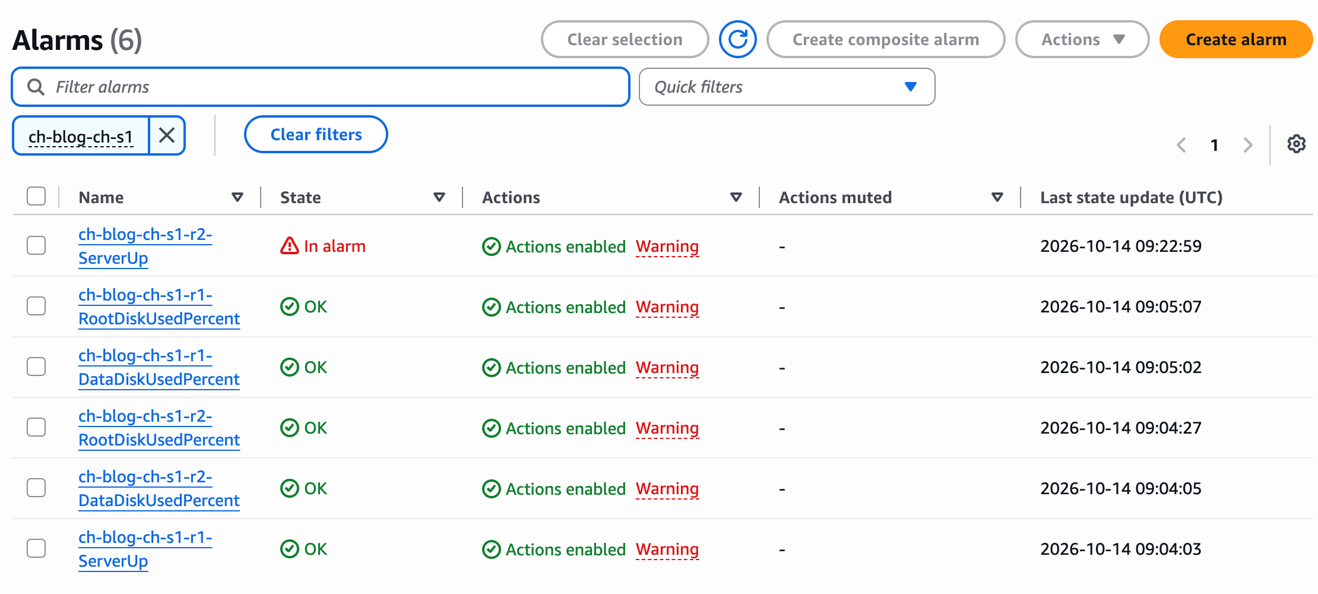Click the timestamp 2026-10-14 09:04:05

coord(1121,488)
